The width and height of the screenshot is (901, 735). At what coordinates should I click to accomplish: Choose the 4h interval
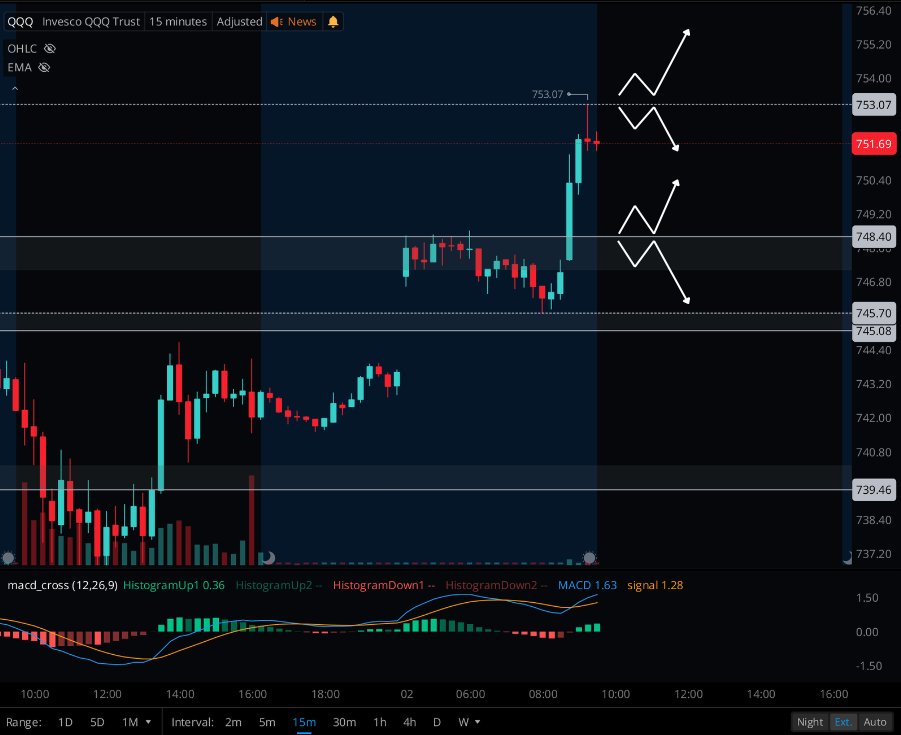click(409, 722)
